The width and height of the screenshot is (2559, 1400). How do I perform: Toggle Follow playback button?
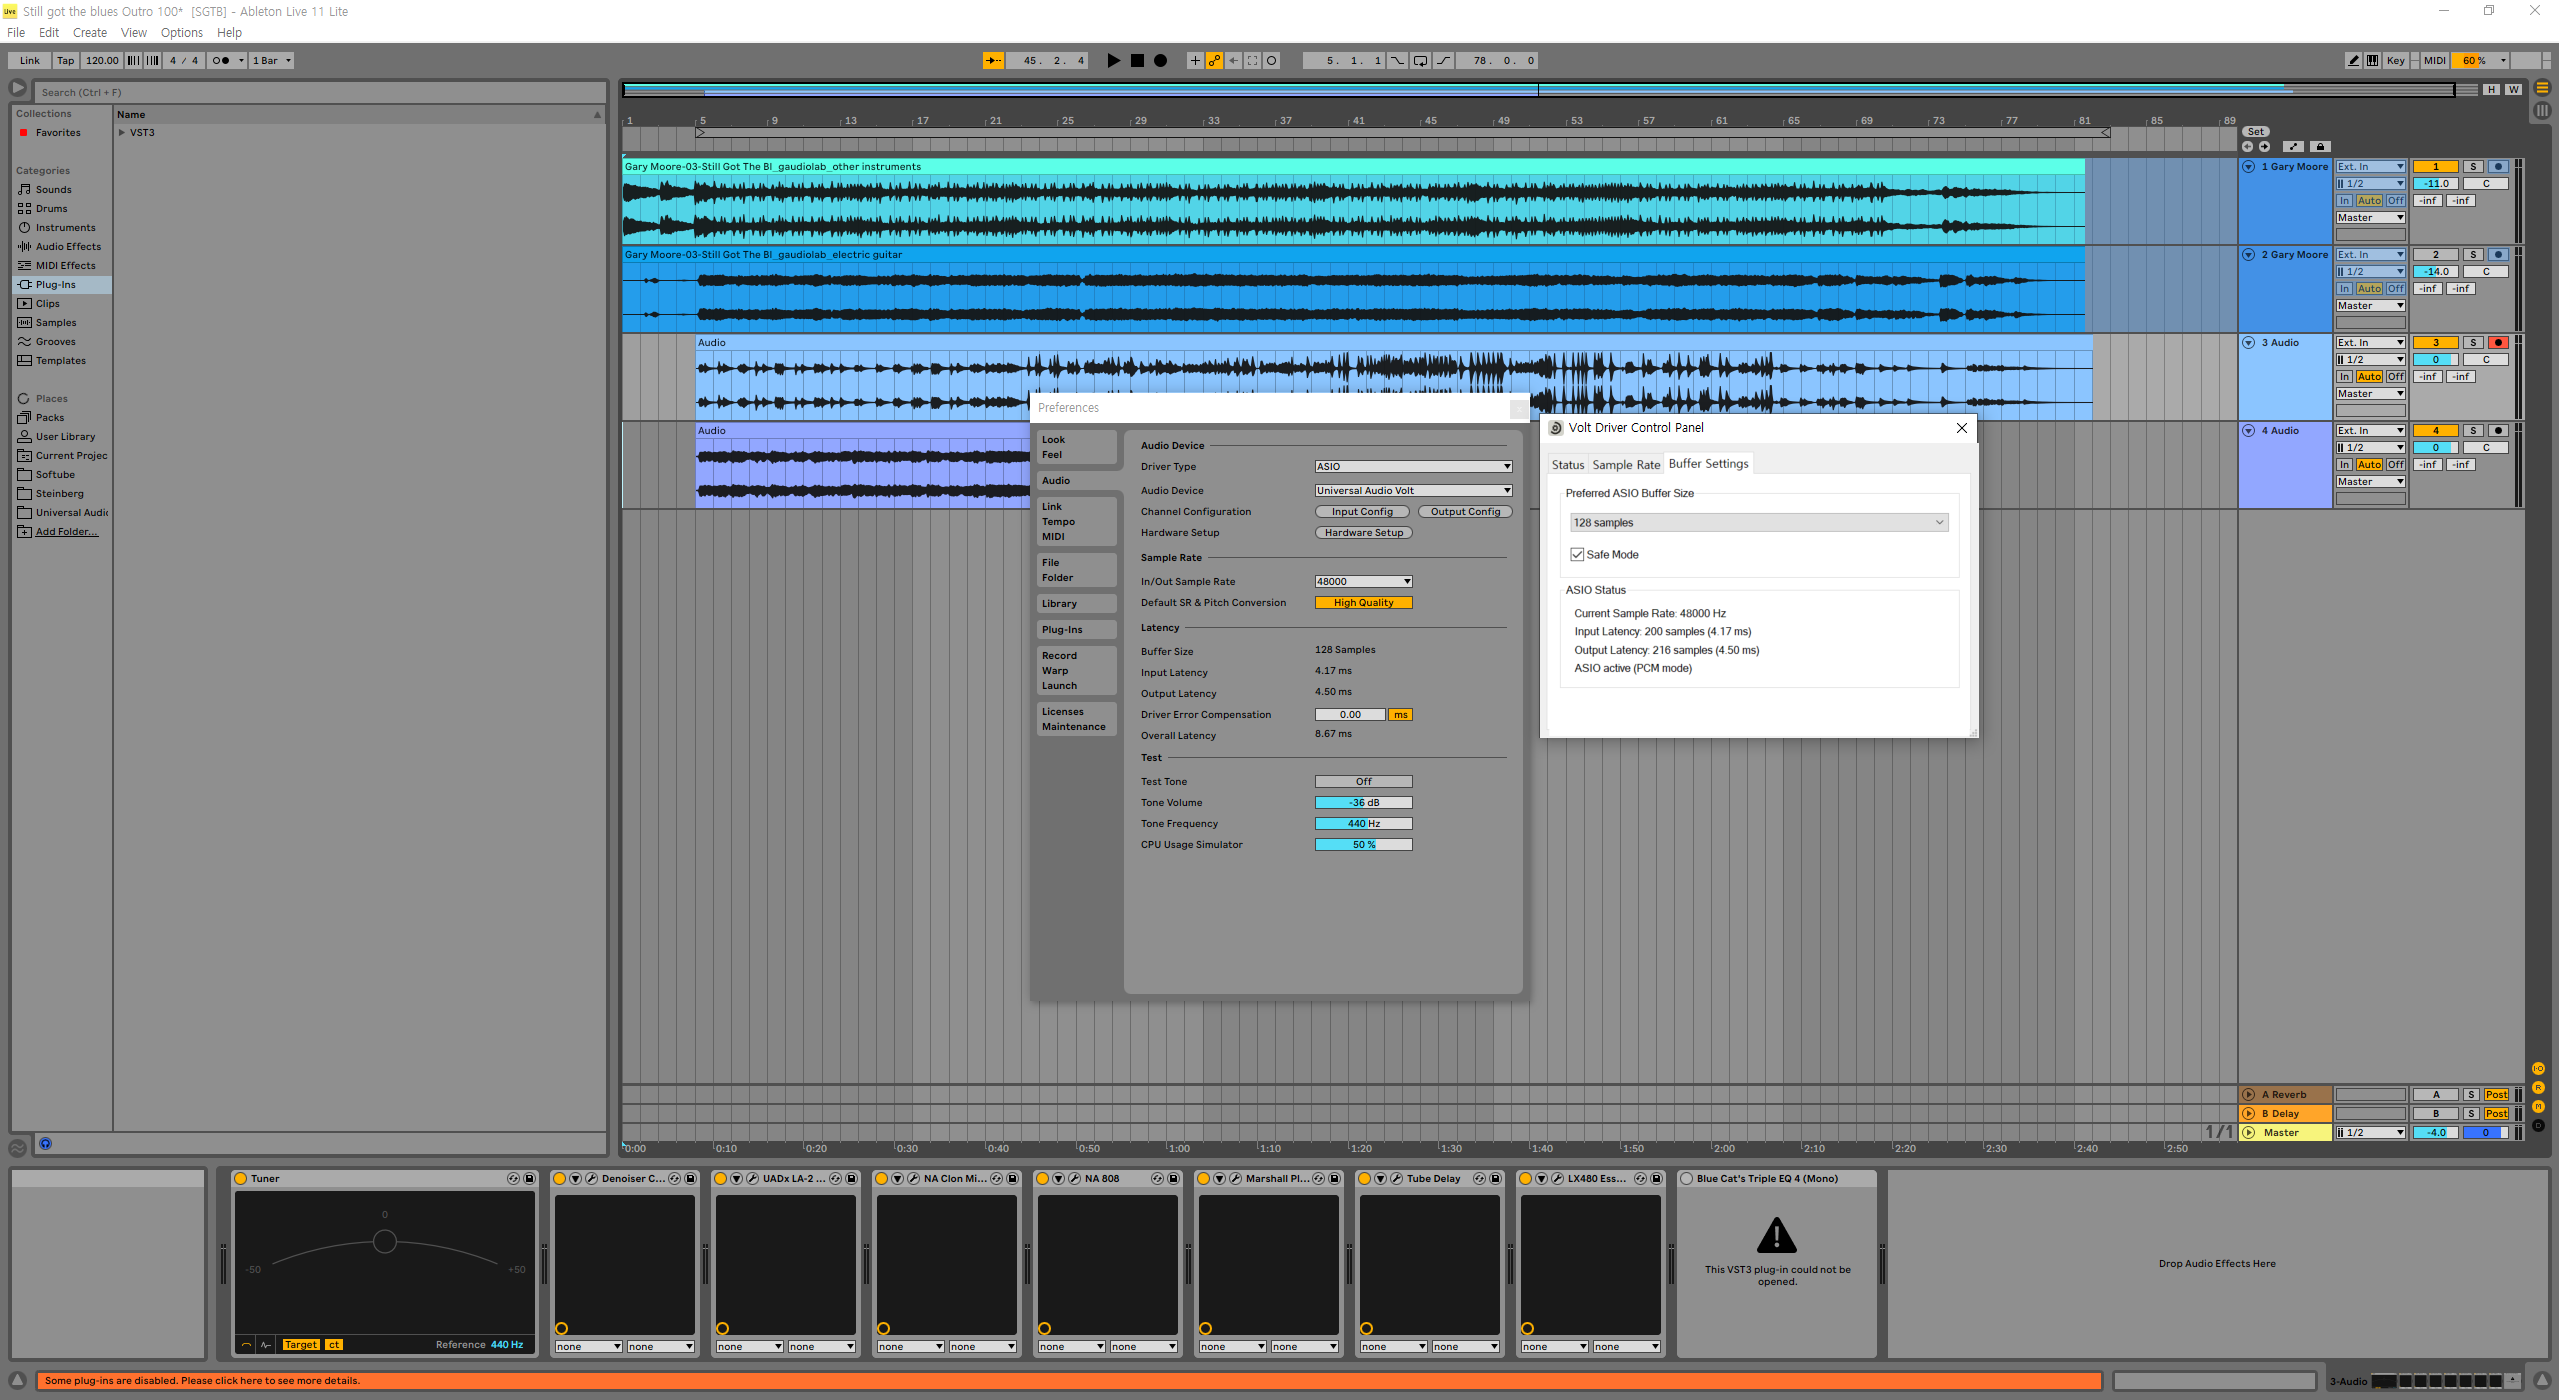point(993,61)
